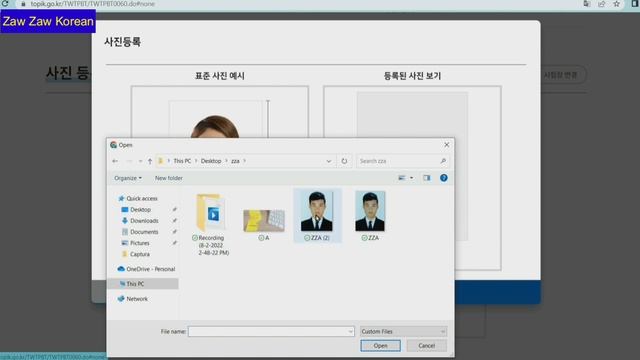The image size is (640, 360).
Task: Click the browser share page icon
Action: pyautogui.click(x=601, y=4)
